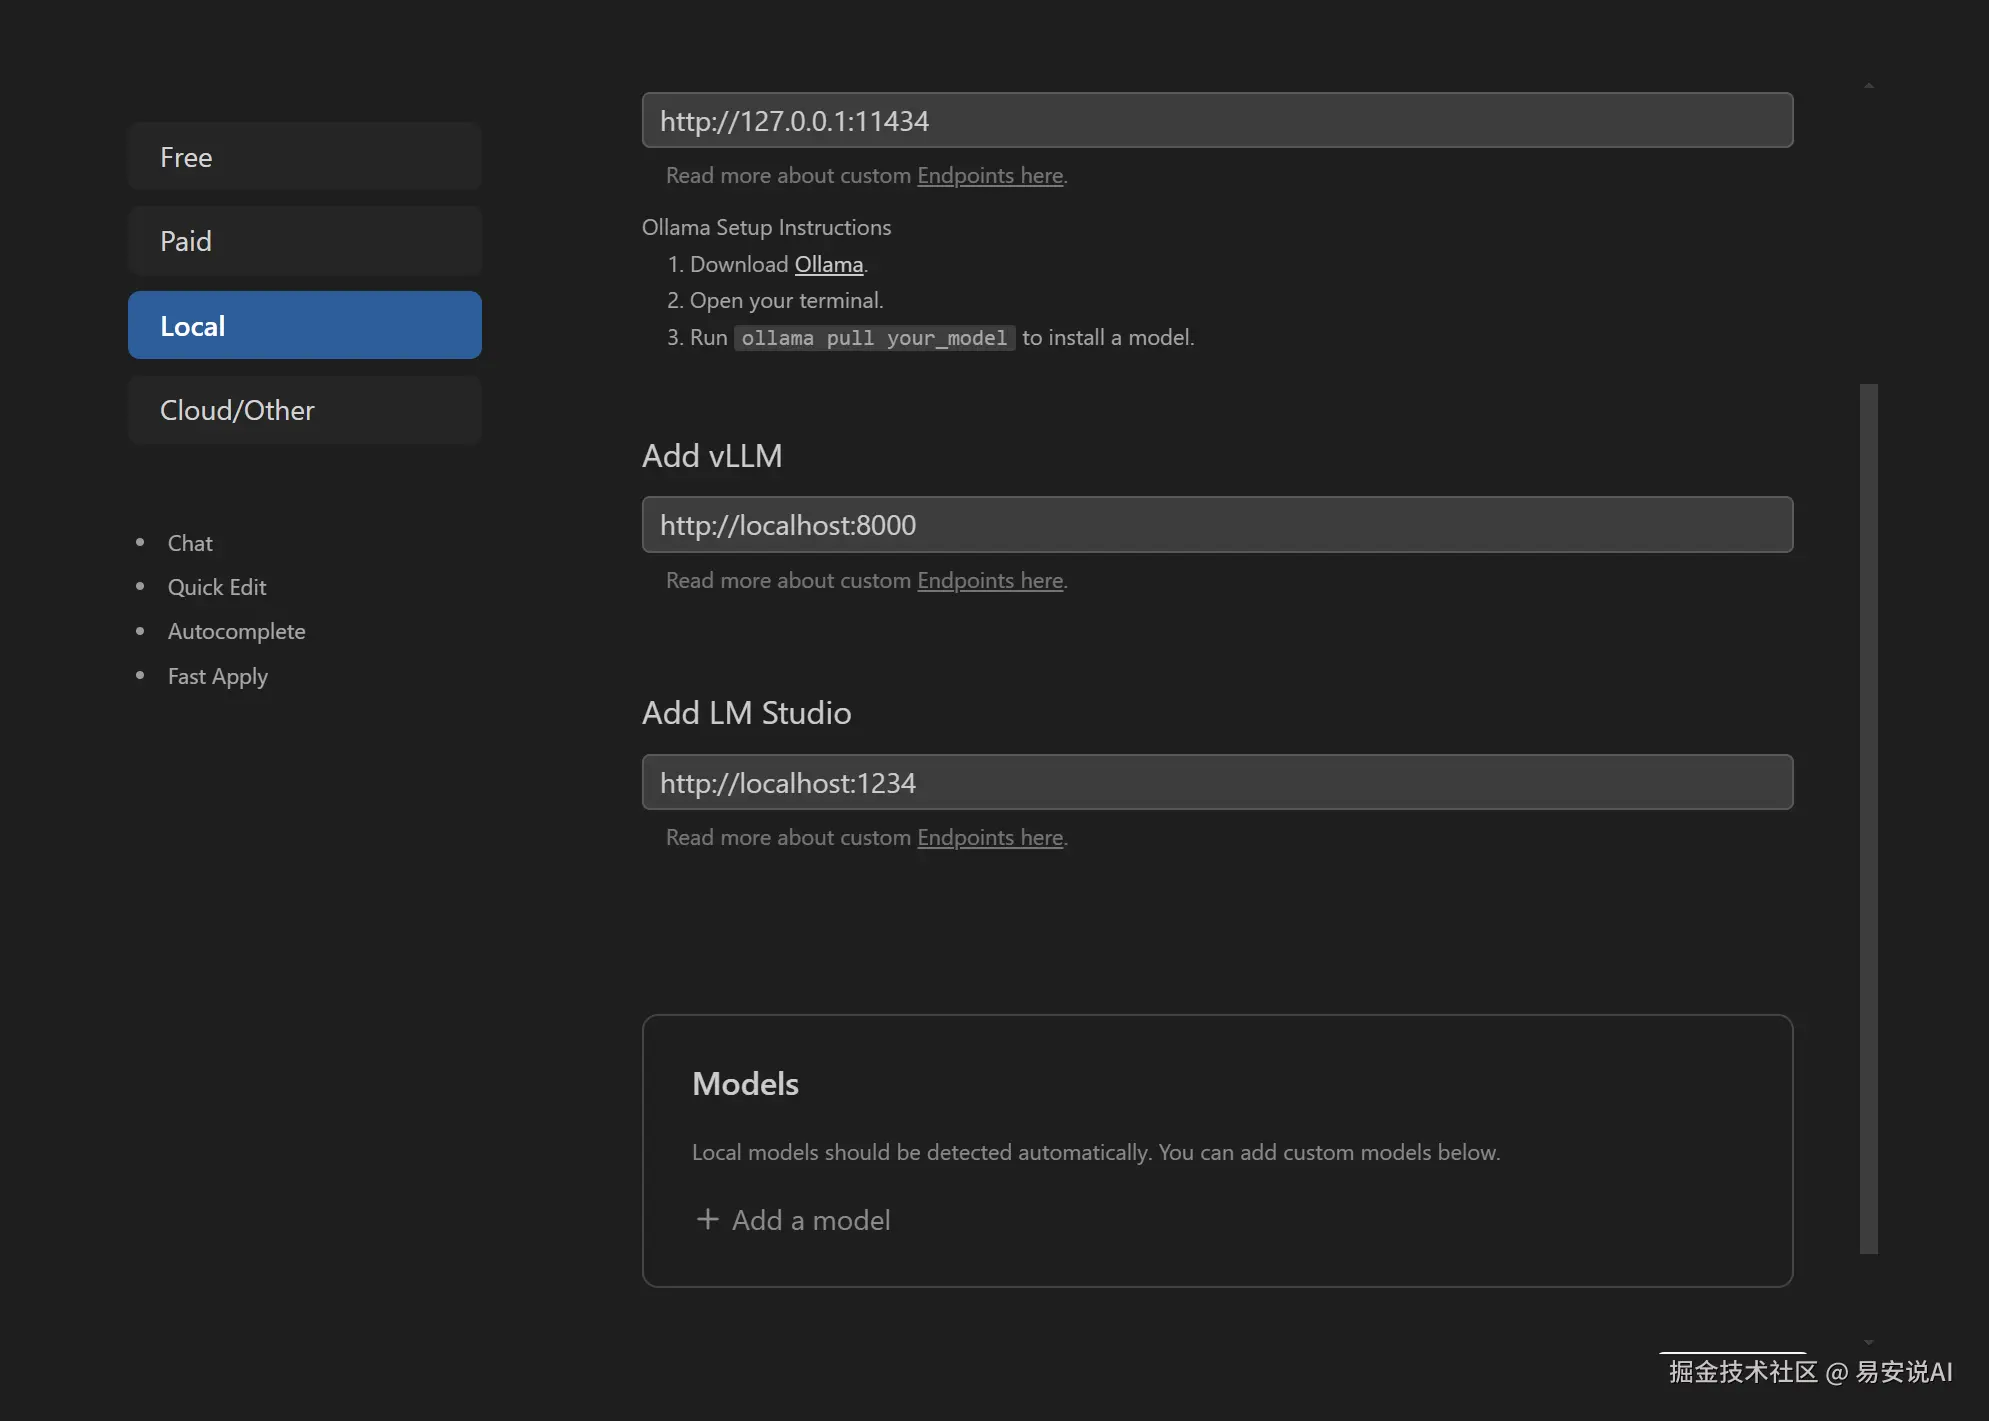Click the vLLM endpoint field localhost:8000
The width and height of the screenshot is (1989, 1421).
(1216, 525)
